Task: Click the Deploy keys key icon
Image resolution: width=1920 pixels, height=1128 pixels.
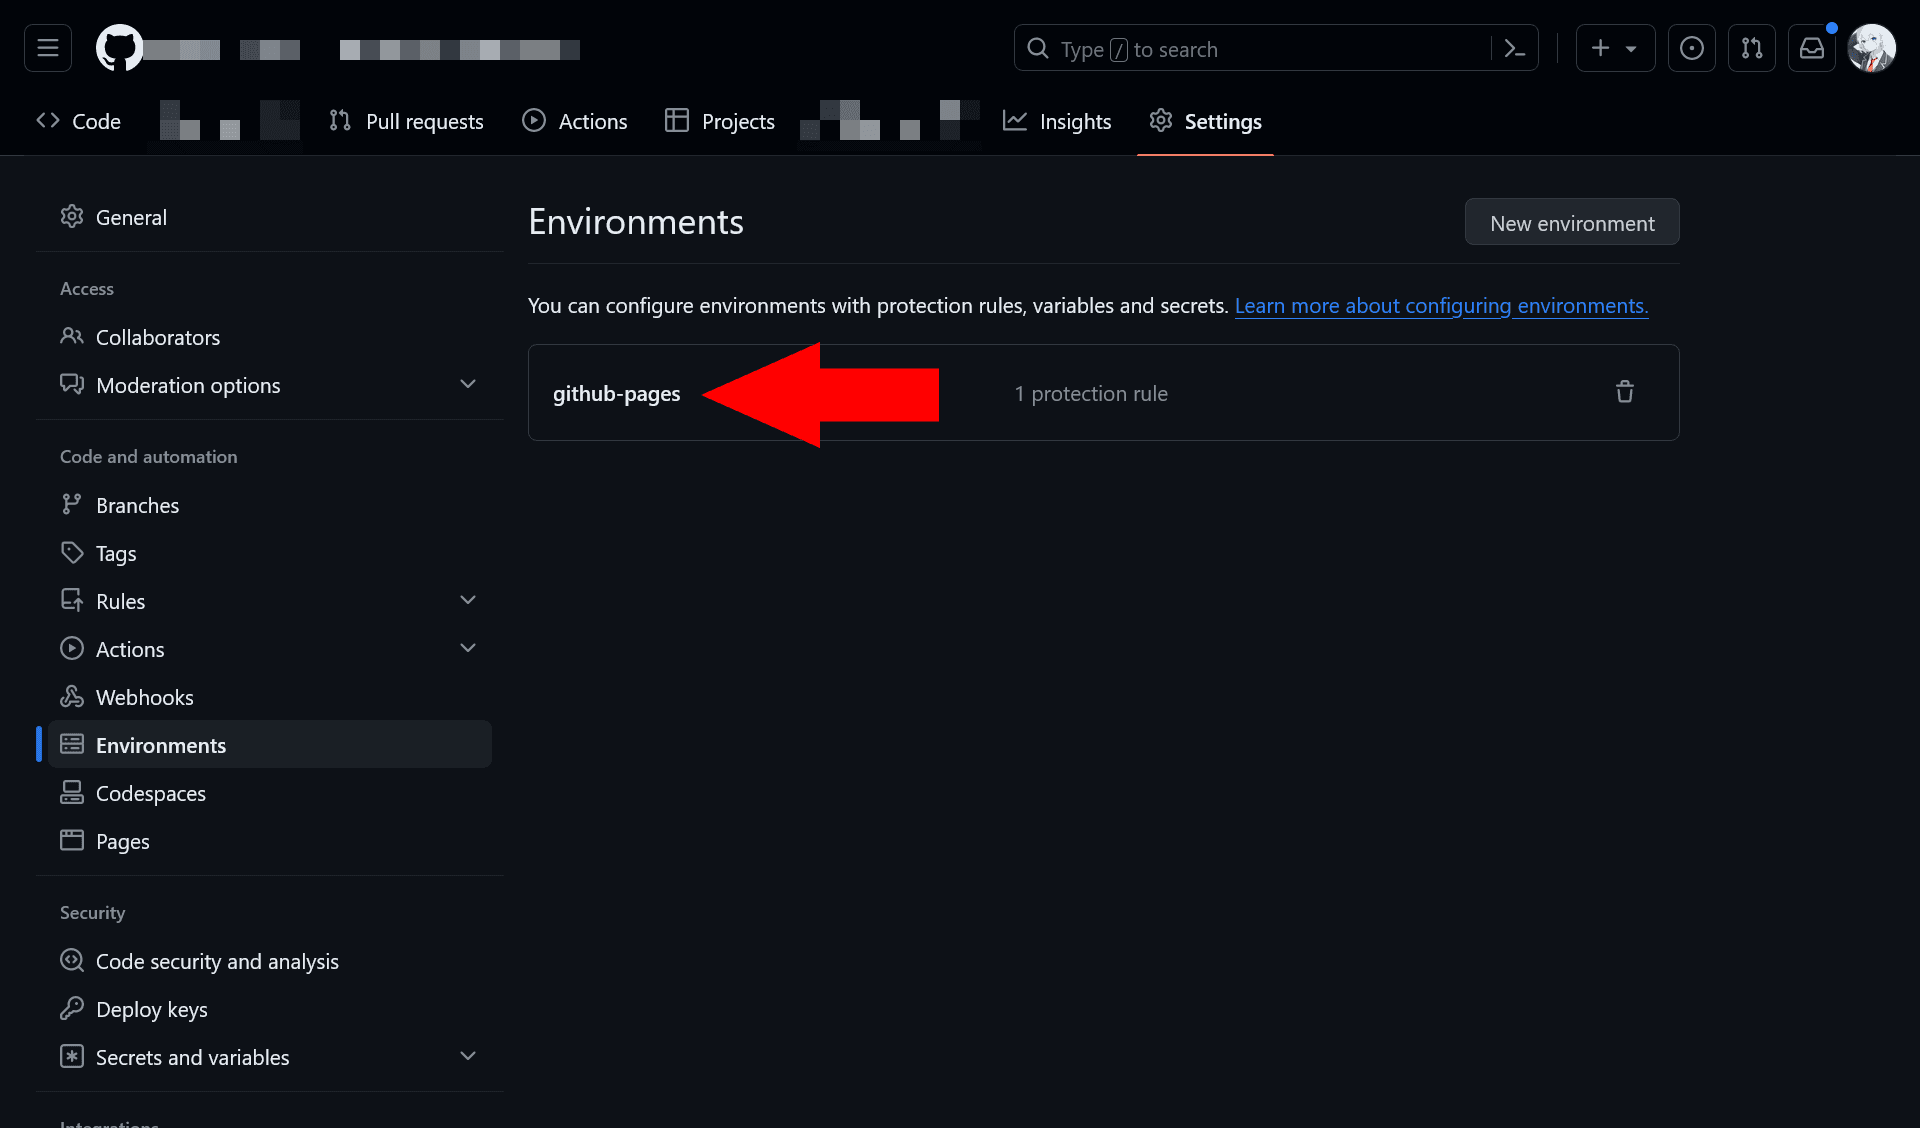Action: pyautogui.click(x=72, y=1008)
